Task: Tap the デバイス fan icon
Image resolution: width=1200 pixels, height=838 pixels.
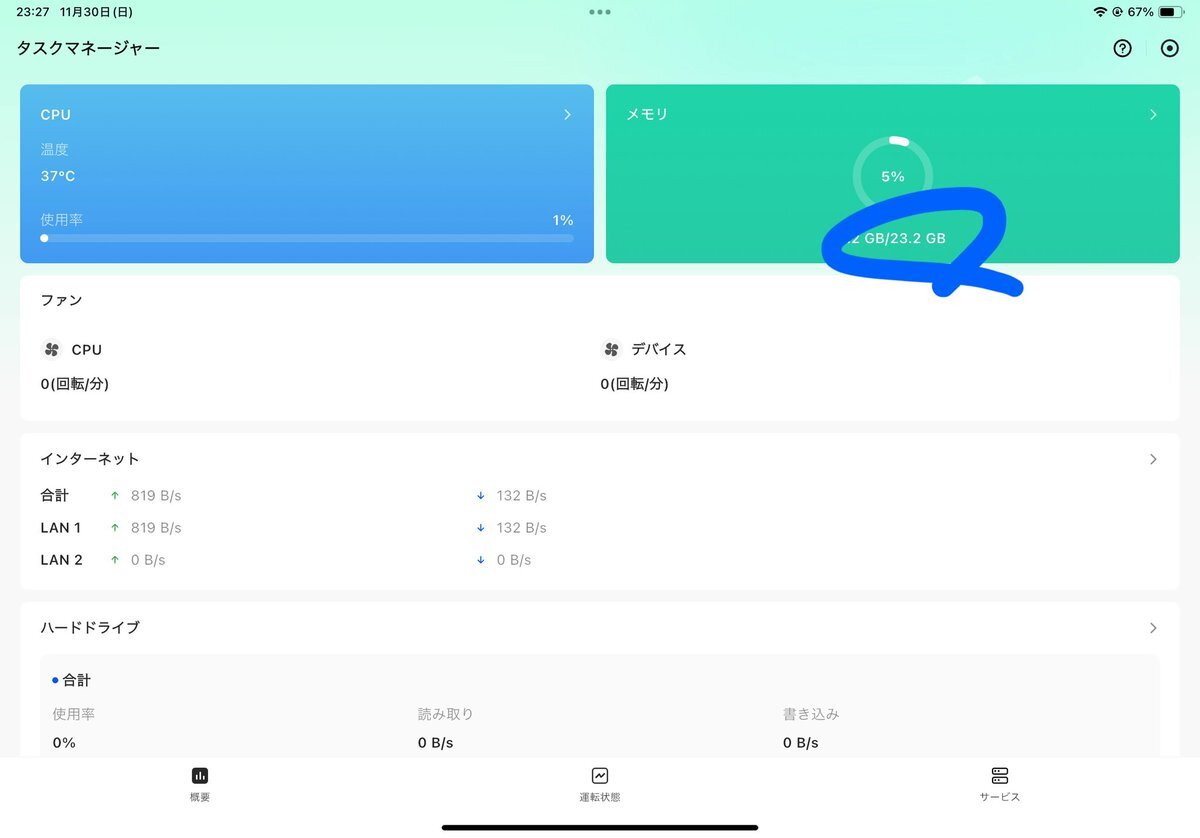Action: click(611, 350)
